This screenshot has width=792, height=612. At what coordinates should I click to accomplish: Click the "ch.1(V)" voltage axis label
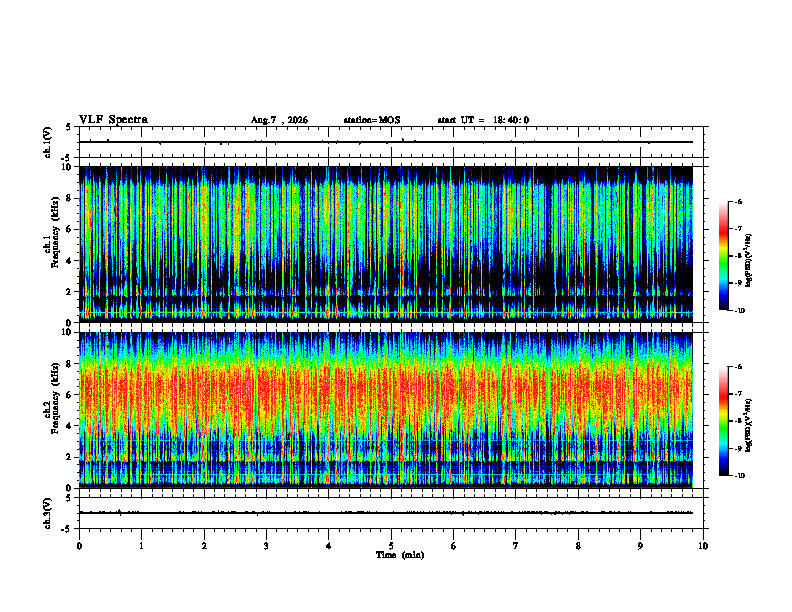point(48,142)
